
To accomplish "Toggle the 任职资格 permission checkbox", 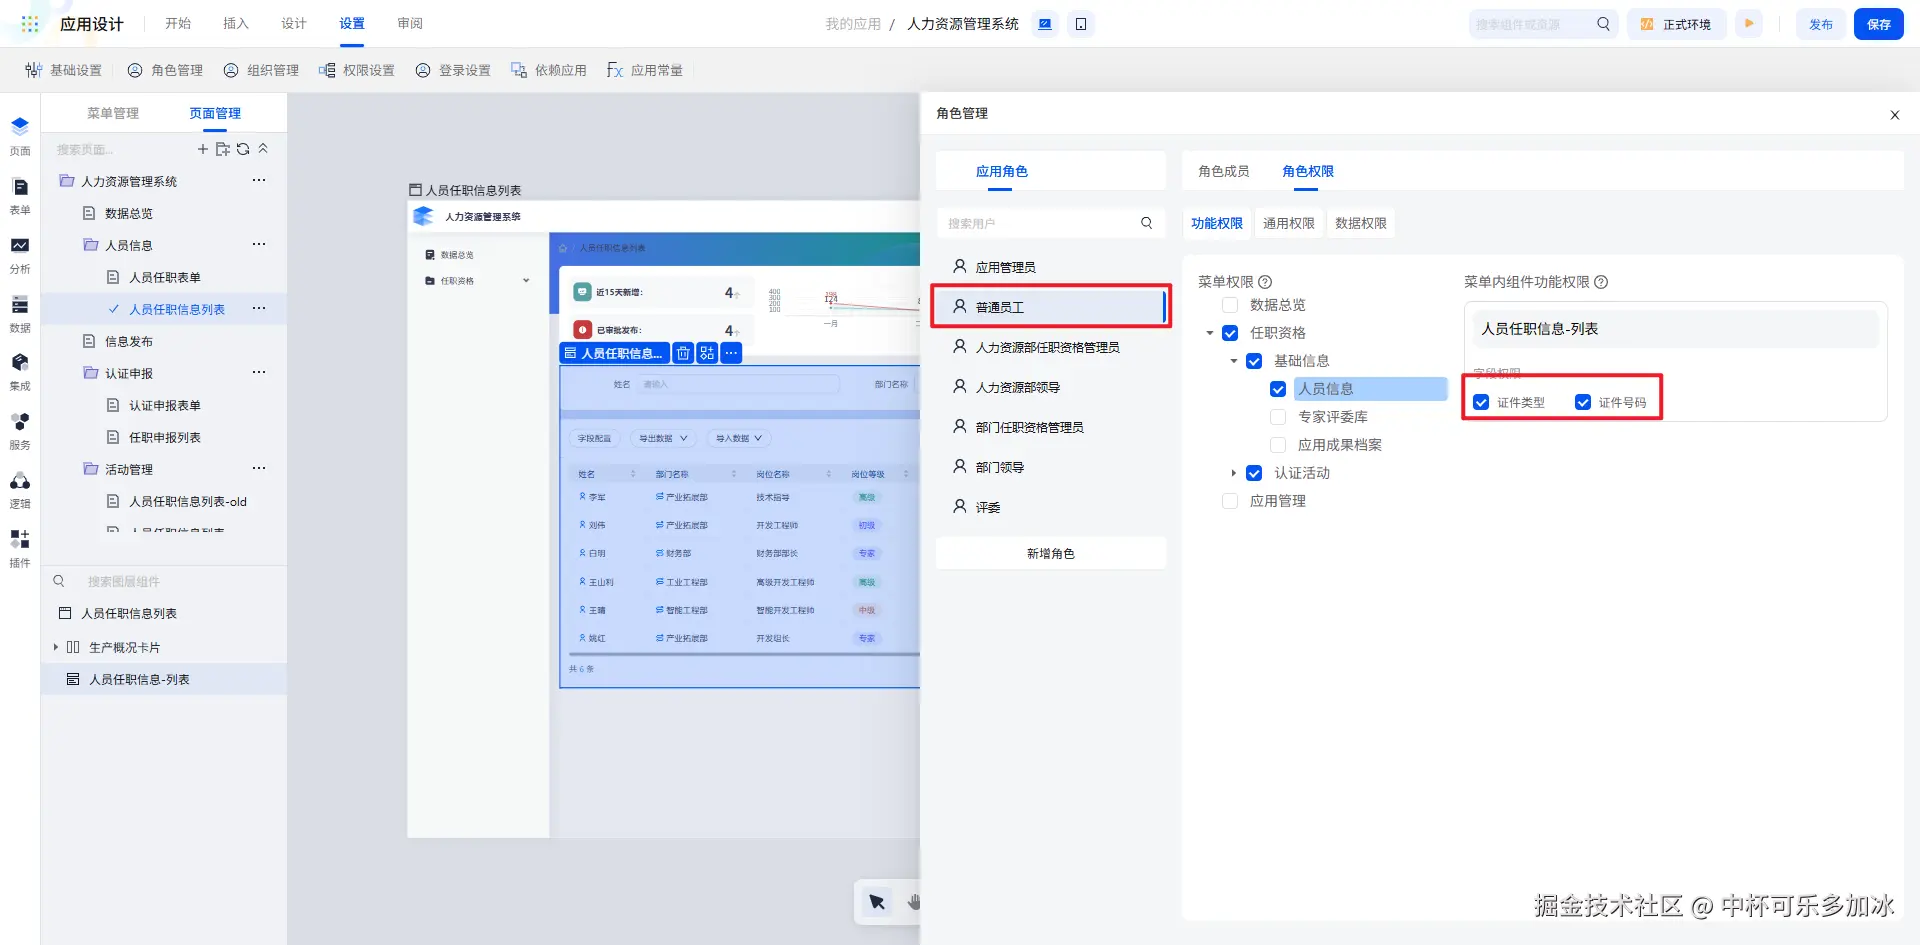I will (1230, 333).
